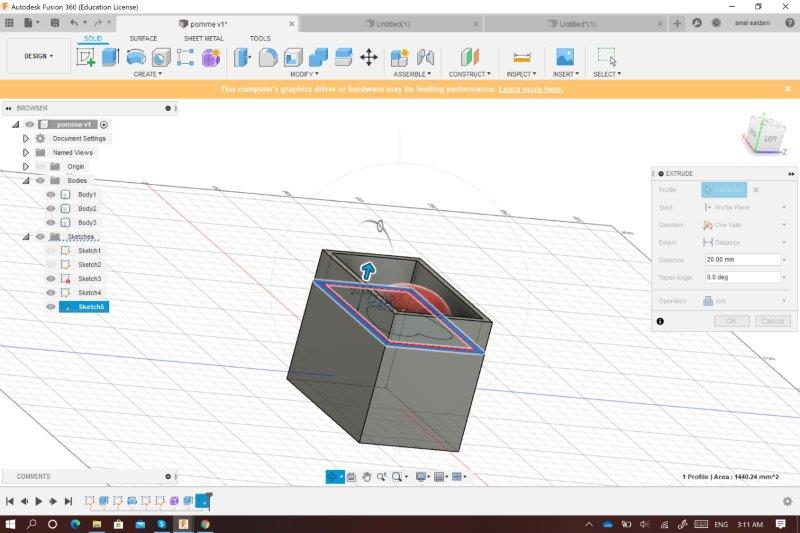Select the Press Pull tool
Screen dimensions: 800x533
click(x=242, y=57)
